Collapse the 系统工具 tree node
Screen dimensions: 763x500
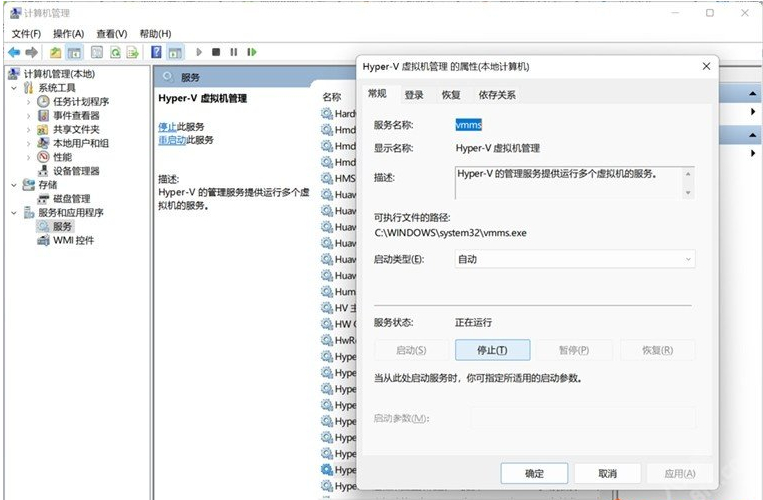(14, 87)
